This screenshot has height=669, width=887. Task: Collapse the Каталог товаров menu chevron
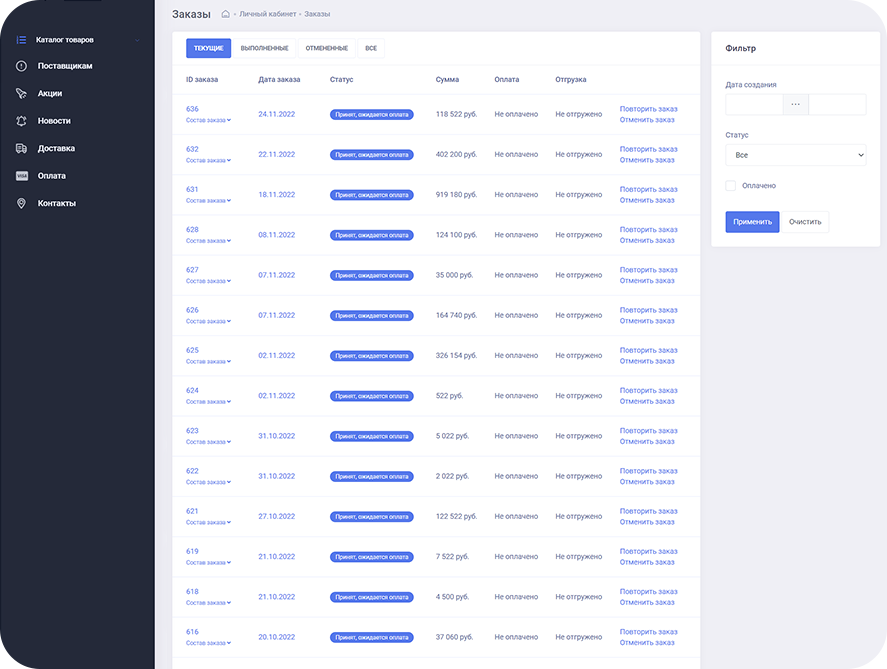pyautogui.click(x=136, y=40)
